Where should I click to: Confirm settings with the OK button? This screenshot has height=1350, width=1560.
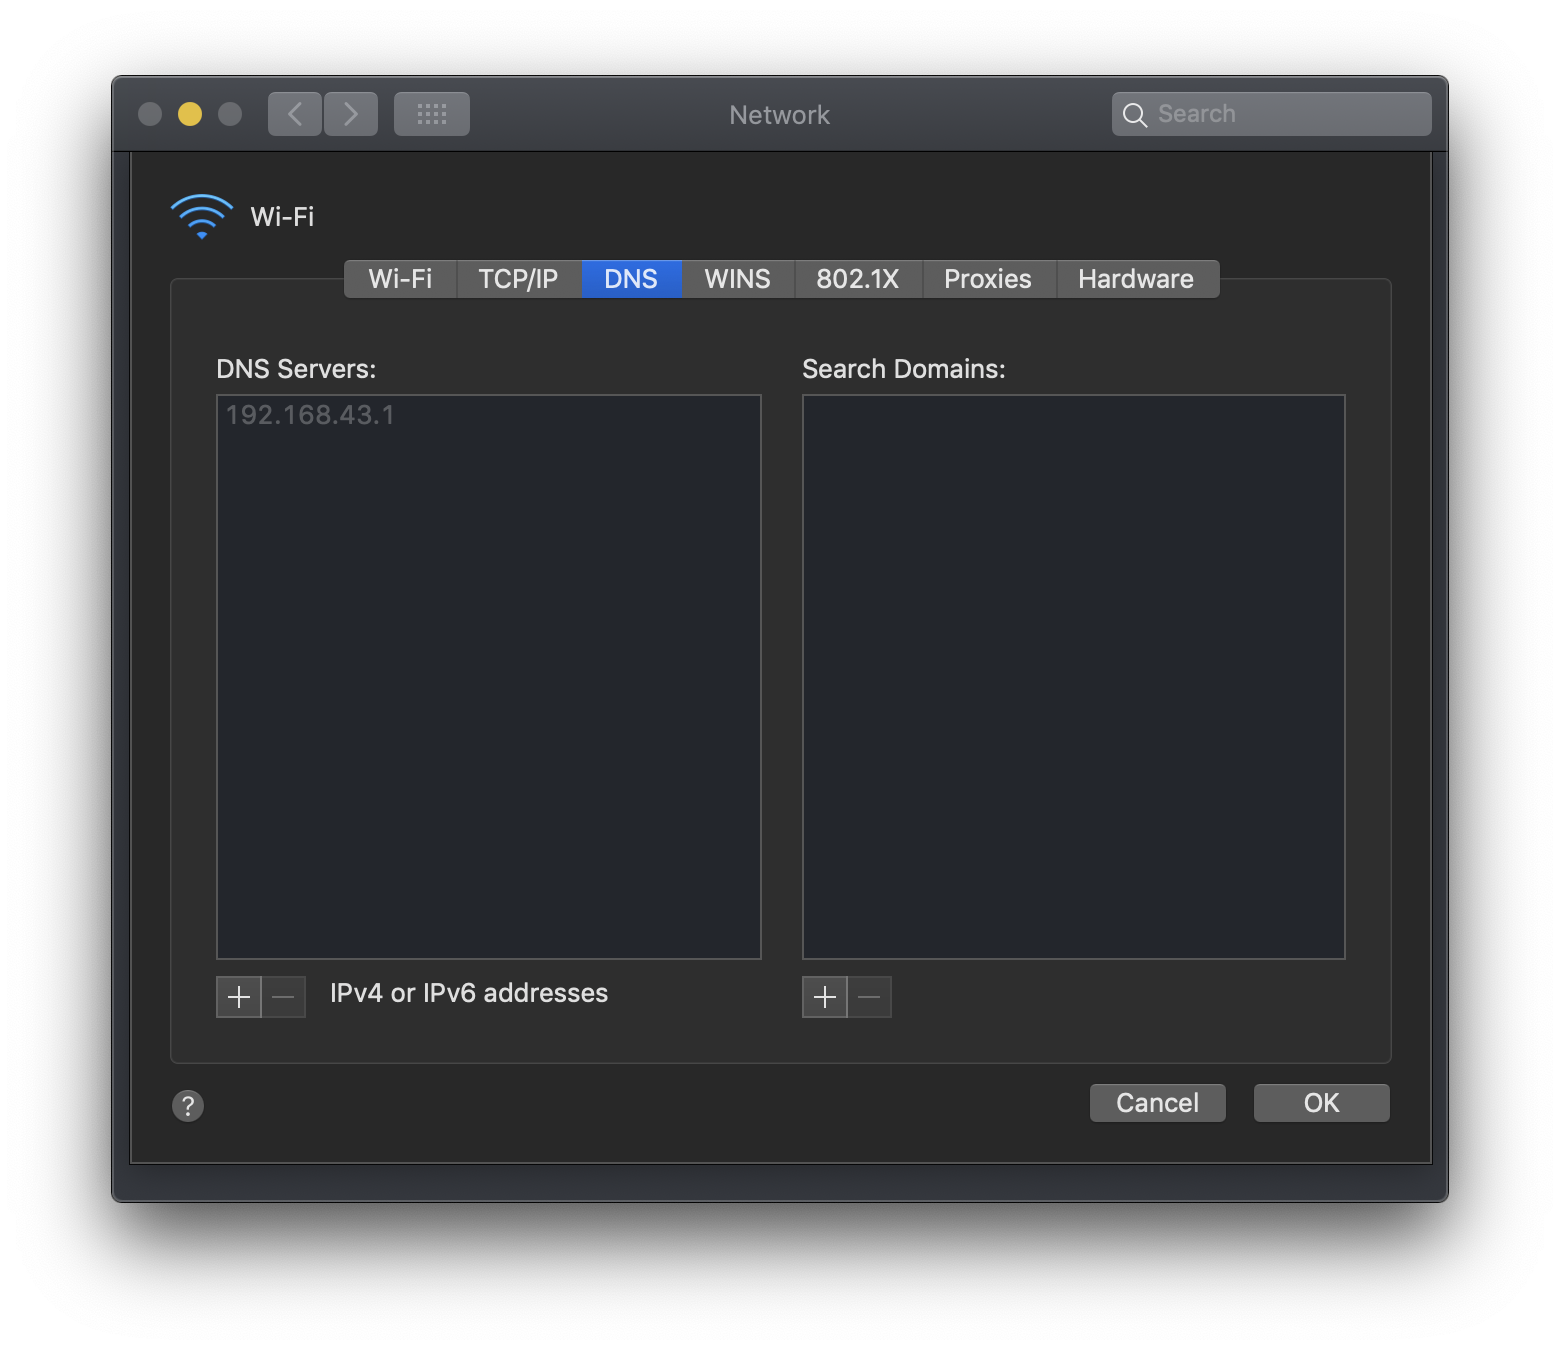1322,1103
